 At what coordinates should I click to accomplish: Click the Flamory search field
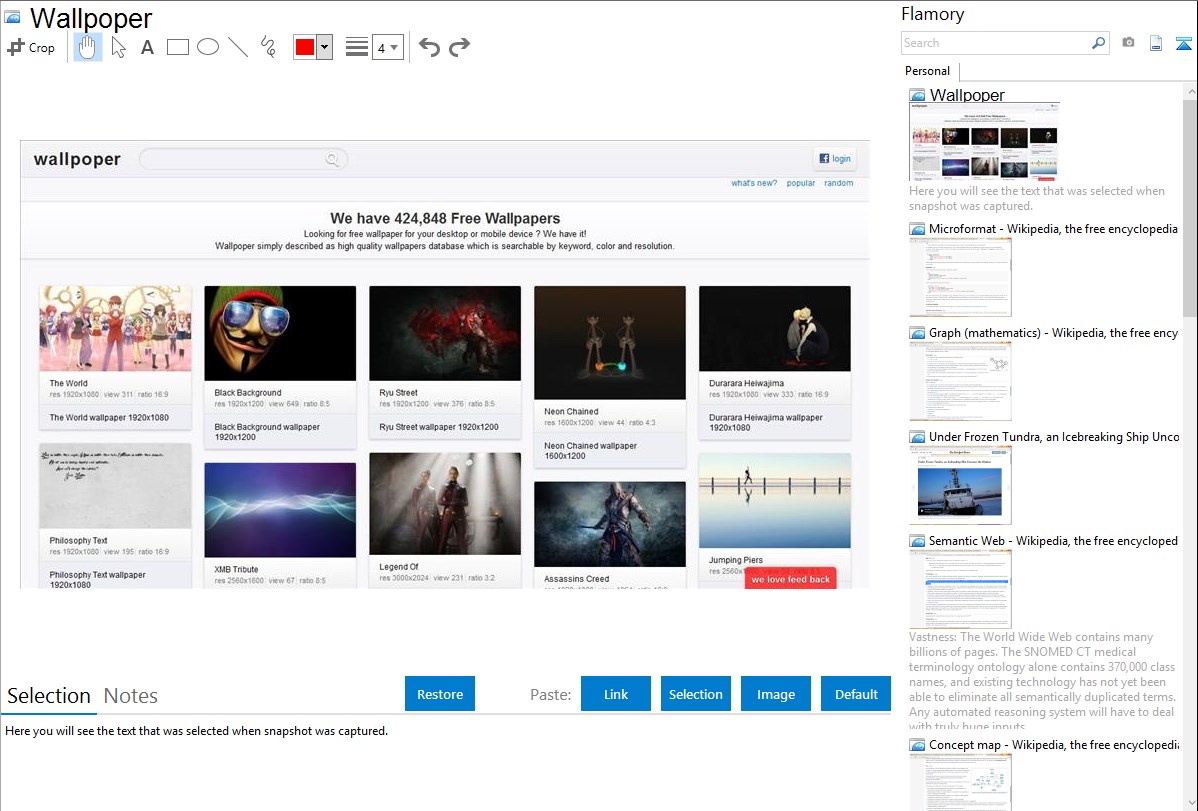(x=995, y=43)
